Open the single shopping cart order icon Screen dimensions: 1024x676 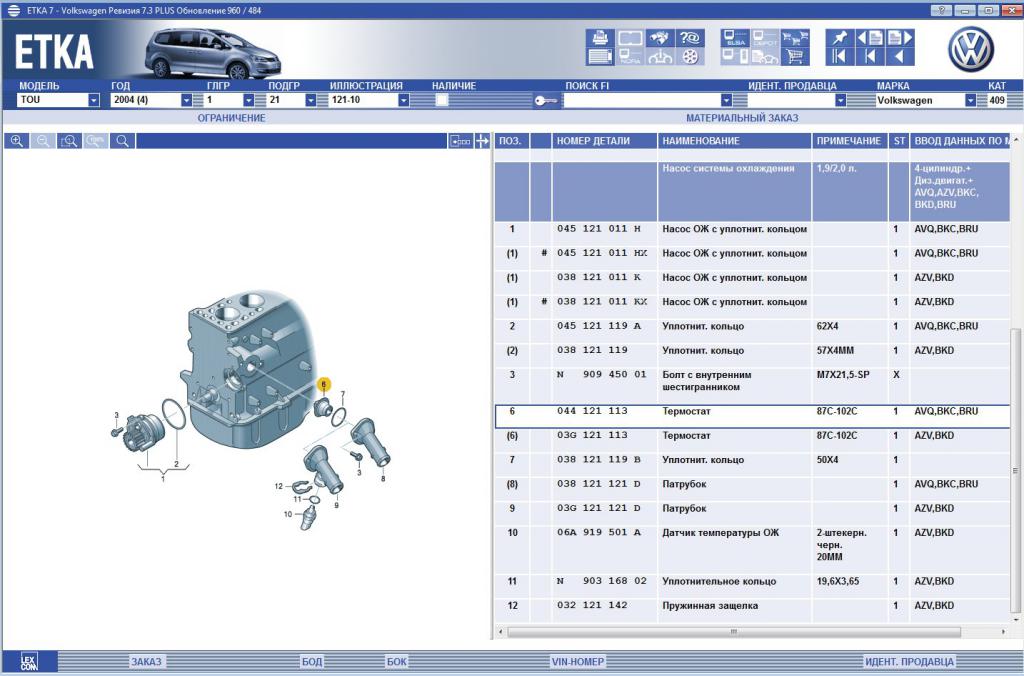tap(795, 57)
